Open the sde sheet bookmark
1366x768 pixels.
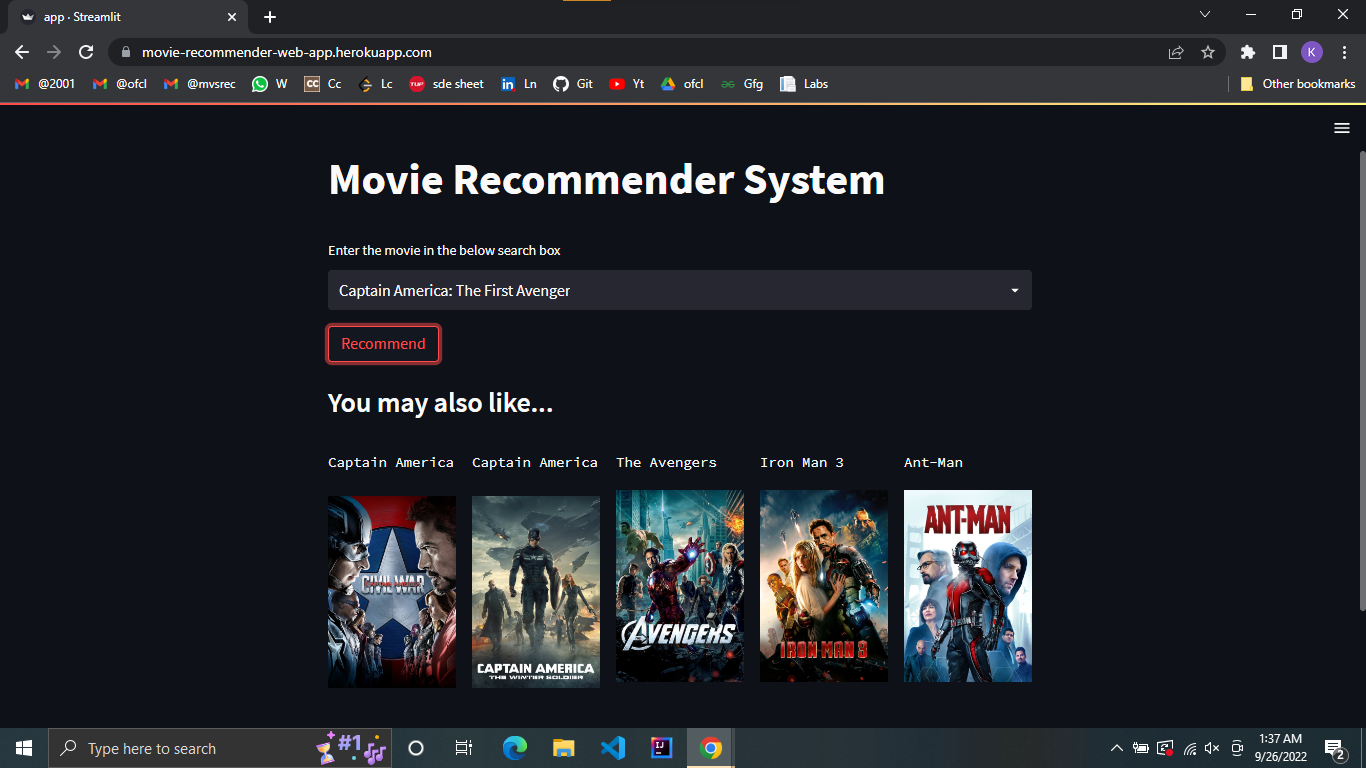(x=447, y=84)
